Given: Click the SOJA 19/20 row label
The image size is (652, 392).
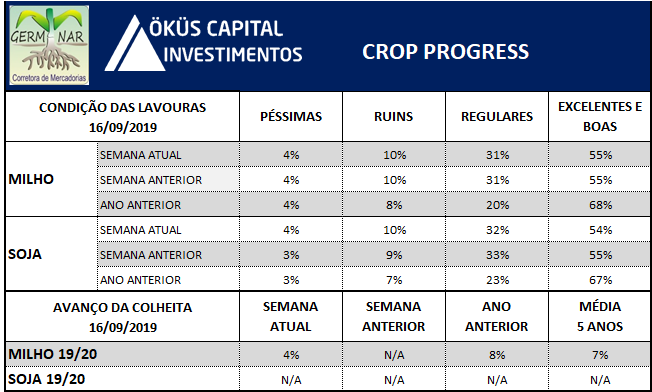Looking at the screenshot, I should [46, 379].
